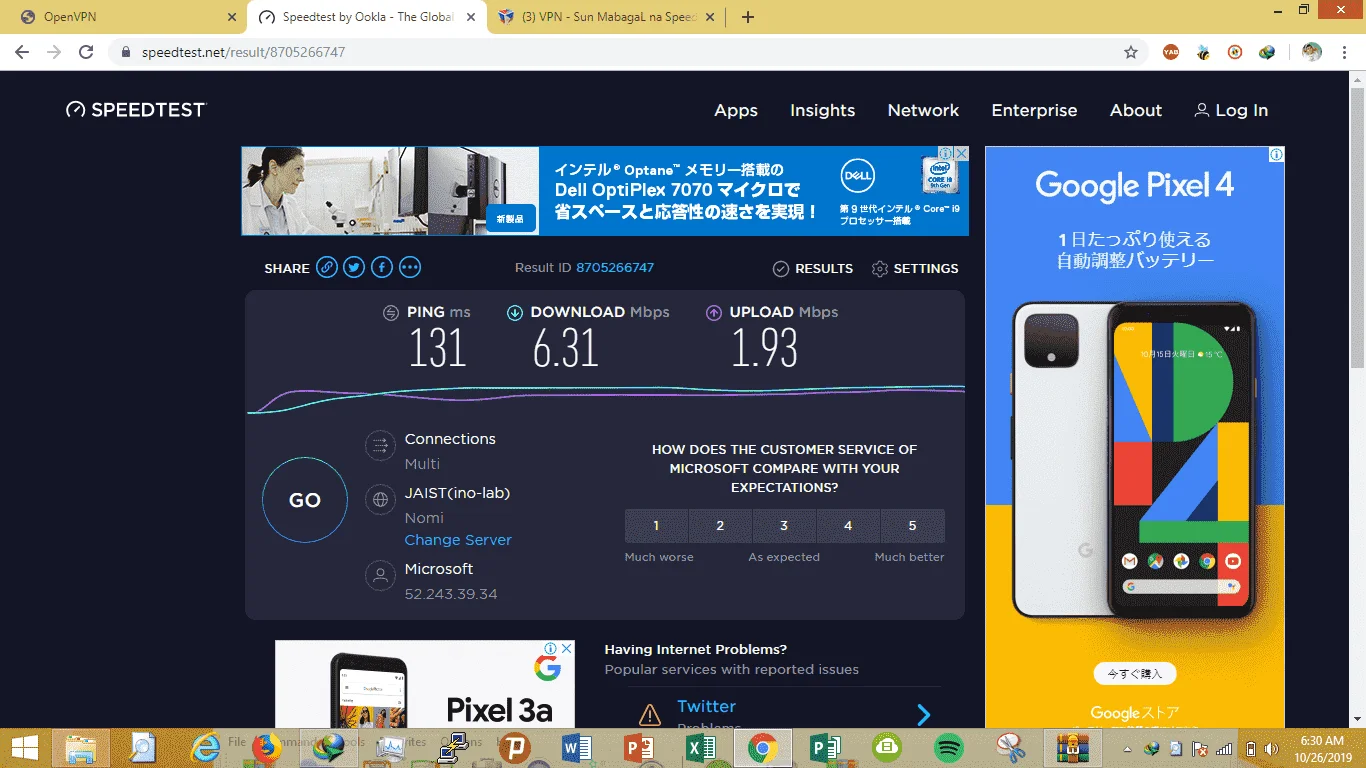1366x768 pixels.
Task: Open the About menu item
Action: pos(1136,110)
